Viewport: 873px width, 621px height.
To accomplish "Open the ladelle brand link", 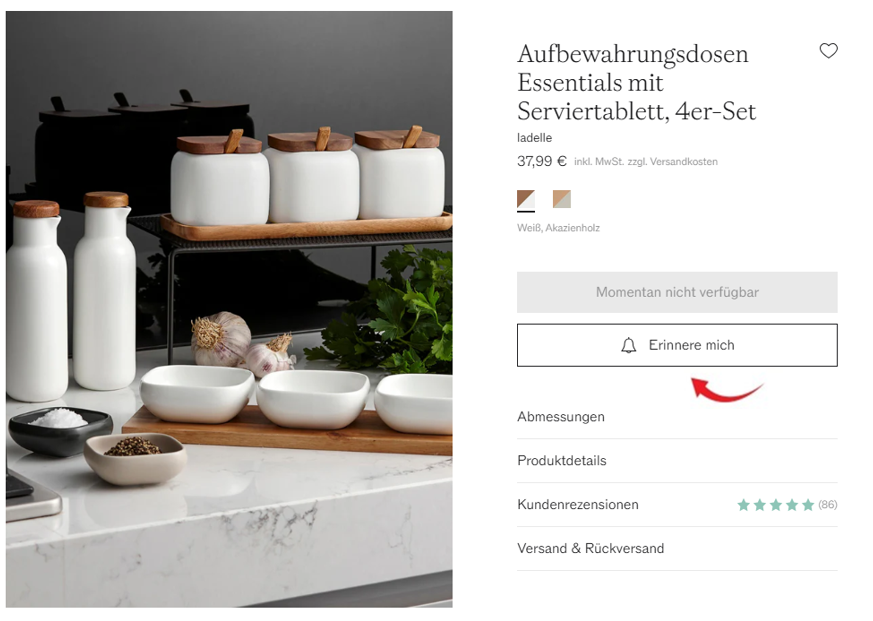I will point(534,138).
